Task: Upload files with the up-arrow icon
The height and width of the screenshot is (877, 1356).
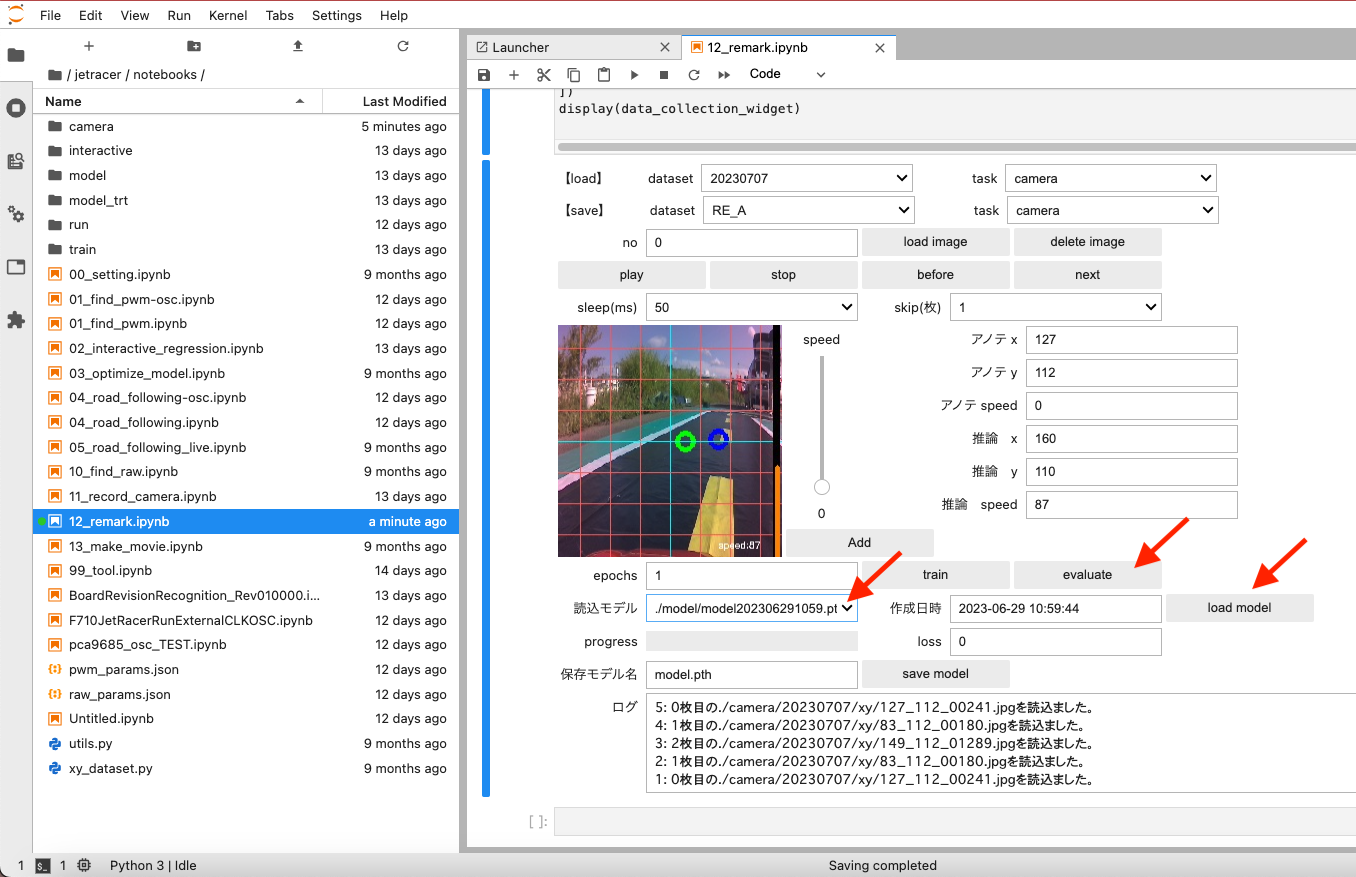Action: (298, 46)
